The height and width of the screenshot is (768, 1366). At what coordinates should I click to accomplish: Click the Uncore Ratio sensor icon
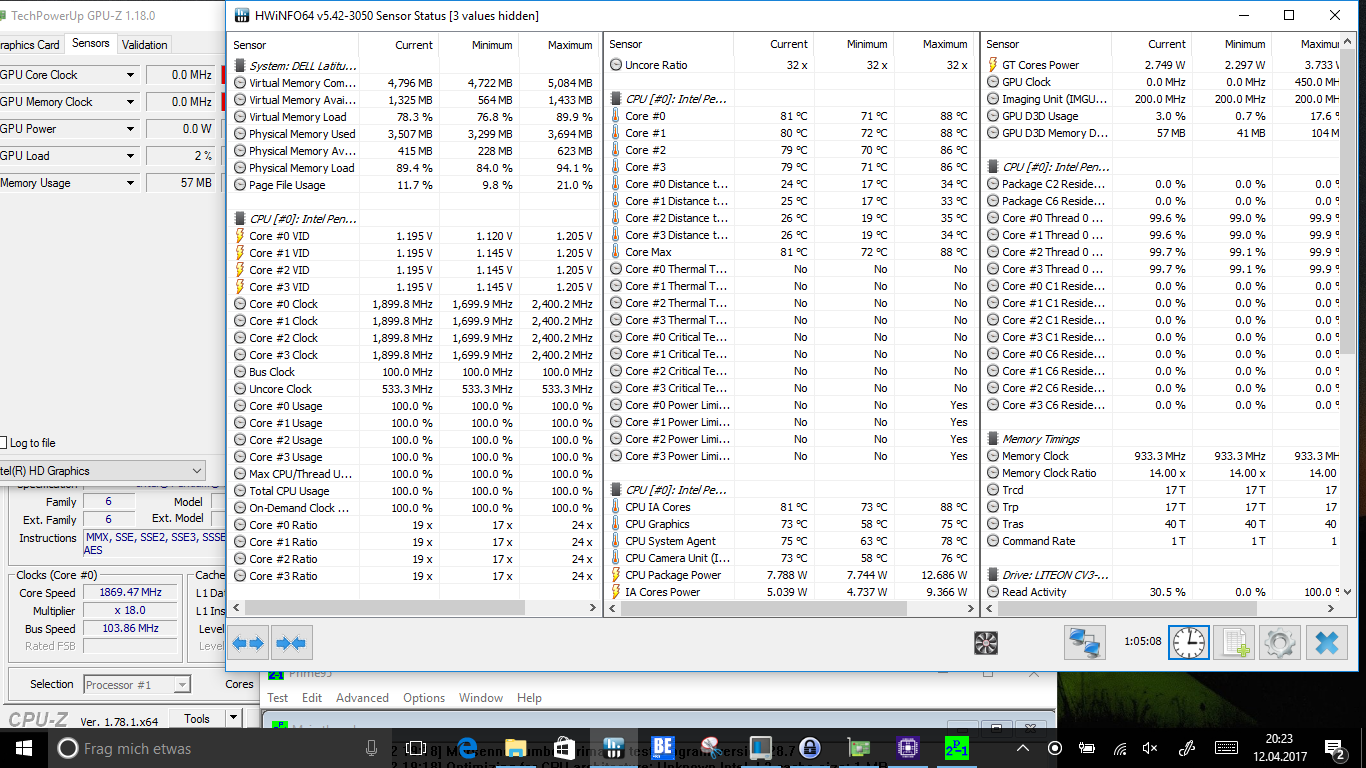(616, 65)
